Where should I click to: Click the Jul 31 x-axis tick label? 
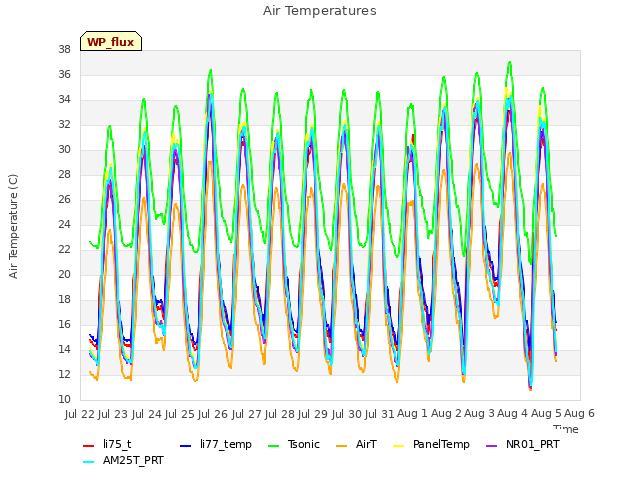(379, 414)
